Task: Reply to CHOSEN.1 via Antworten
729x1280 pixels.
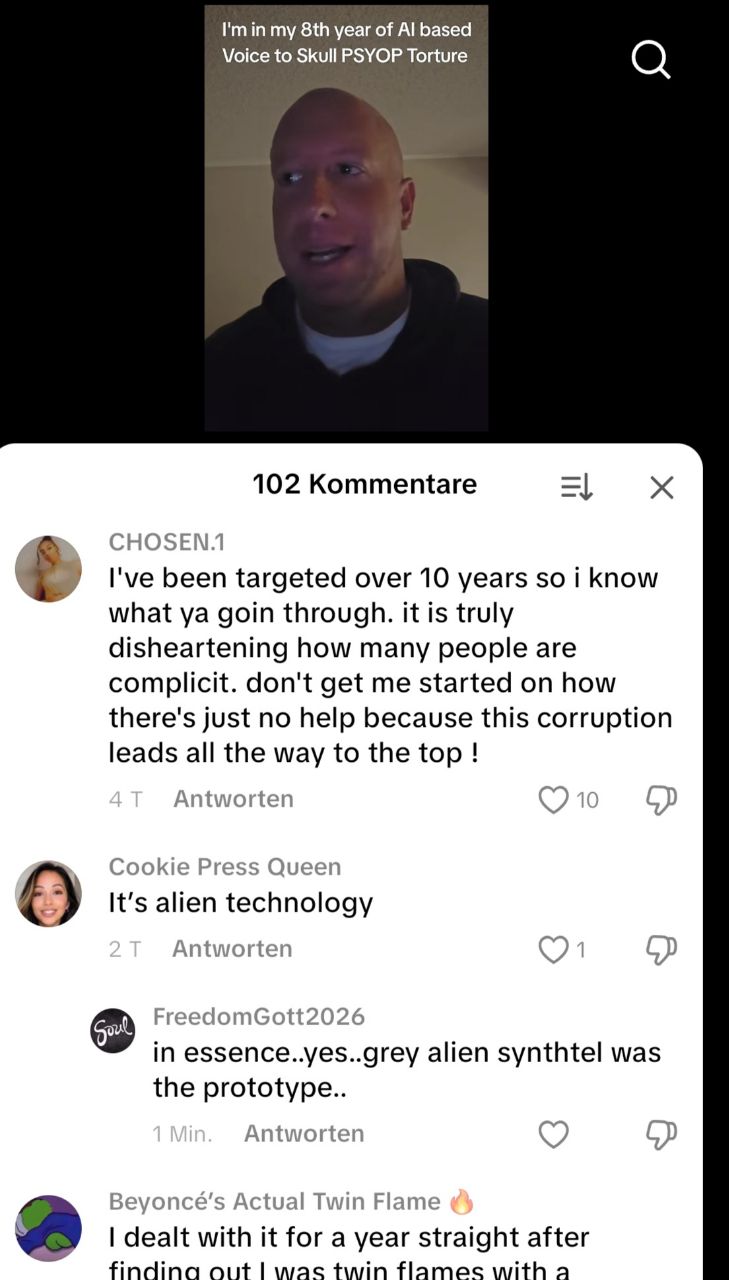Action: point(233,799)
